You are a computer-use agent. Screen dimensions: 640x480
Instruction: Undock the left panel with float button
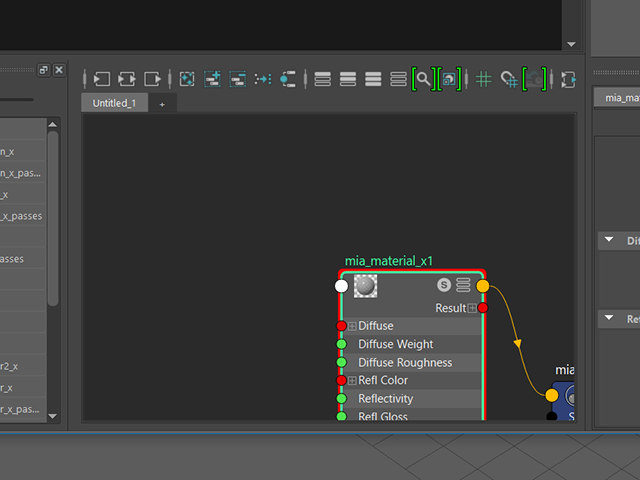[x=43, y=70]
